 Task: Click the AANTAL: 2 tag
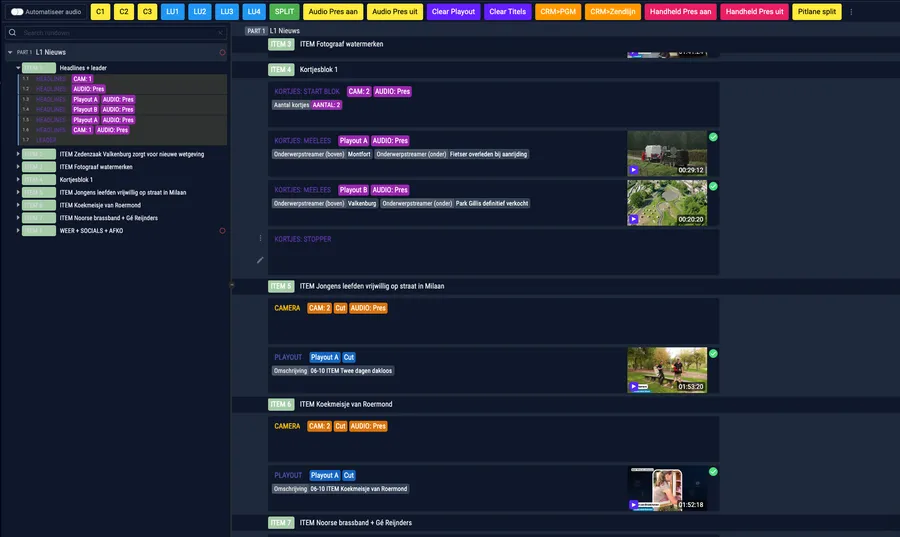327,105
